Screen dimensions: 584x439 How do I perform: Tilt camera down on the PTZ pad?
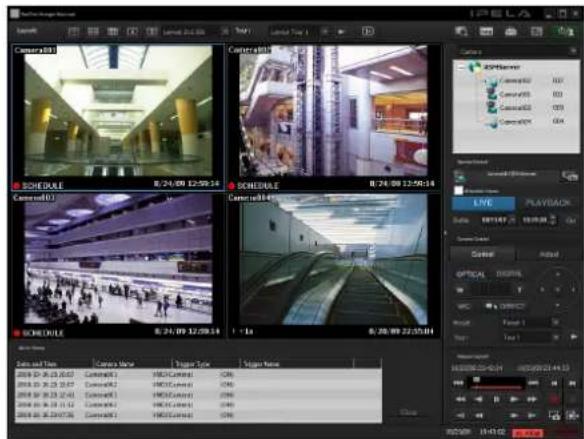point(558,305)
